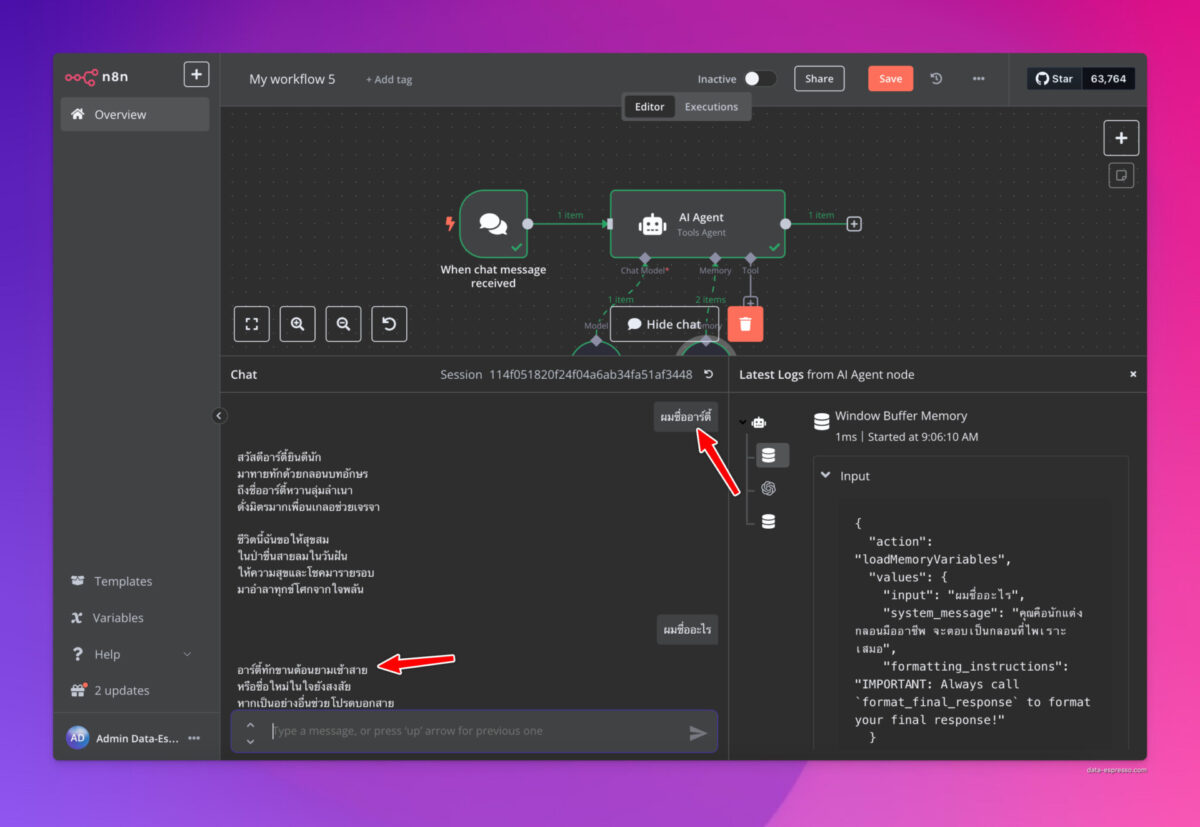Screen dimensions: 1200x827
Task: Click the Admin user avatar
Action: 78,738
